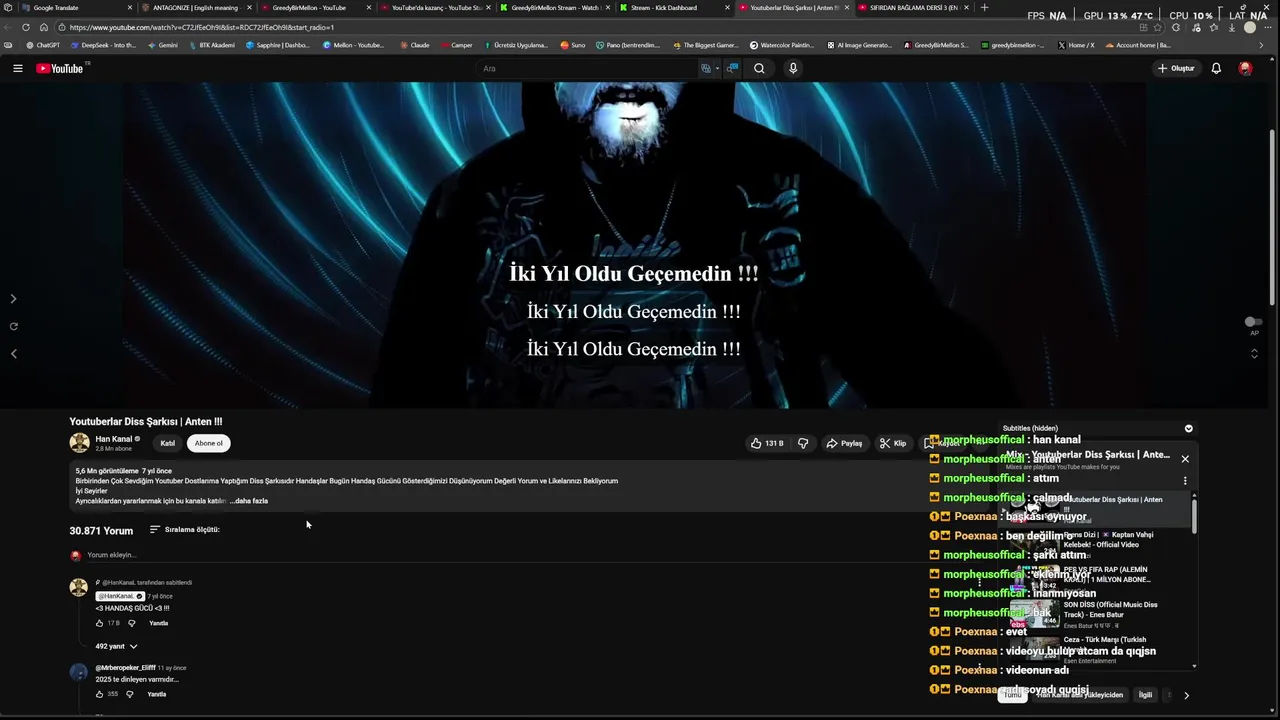Reload the page via browser toolbar
The width and height of the screenshot is (1280, 720).
tap(26, 27)
